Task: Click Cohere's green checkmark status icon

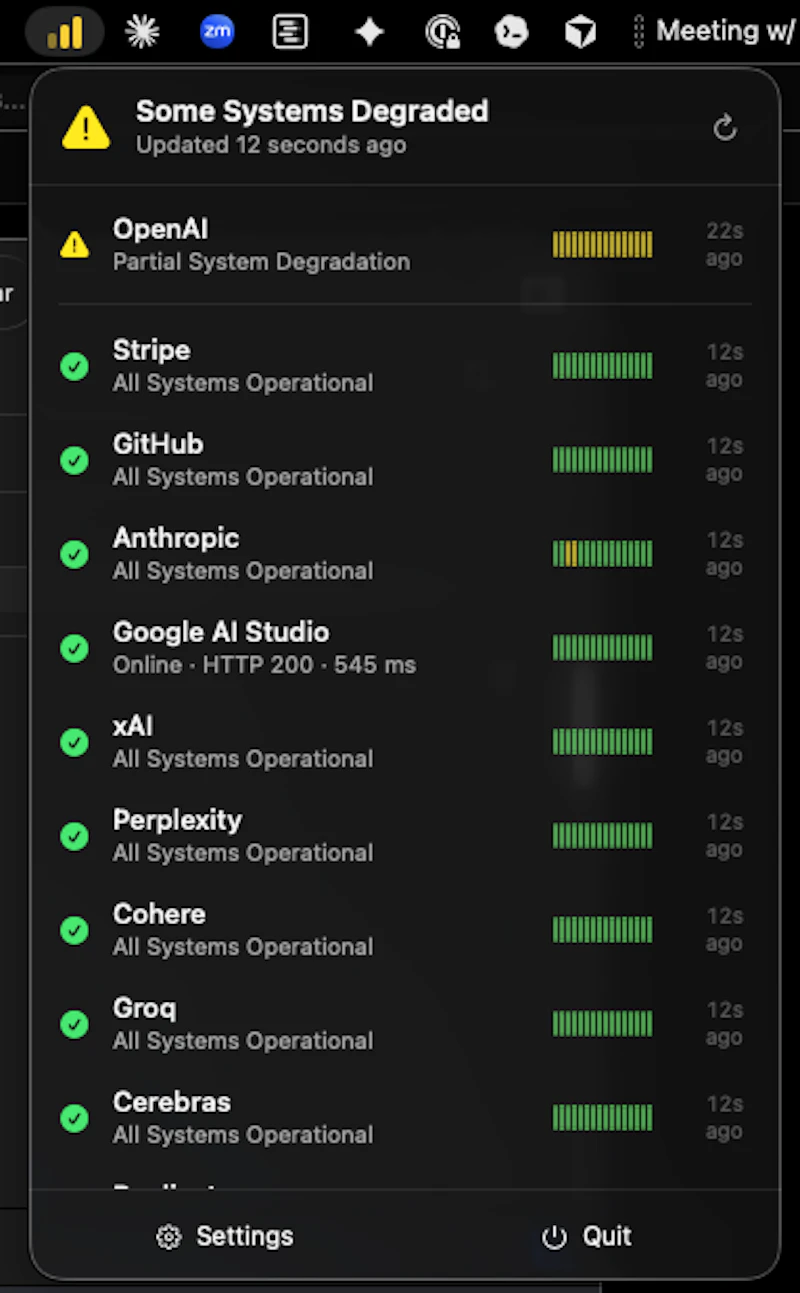Action: coord(74,930)
